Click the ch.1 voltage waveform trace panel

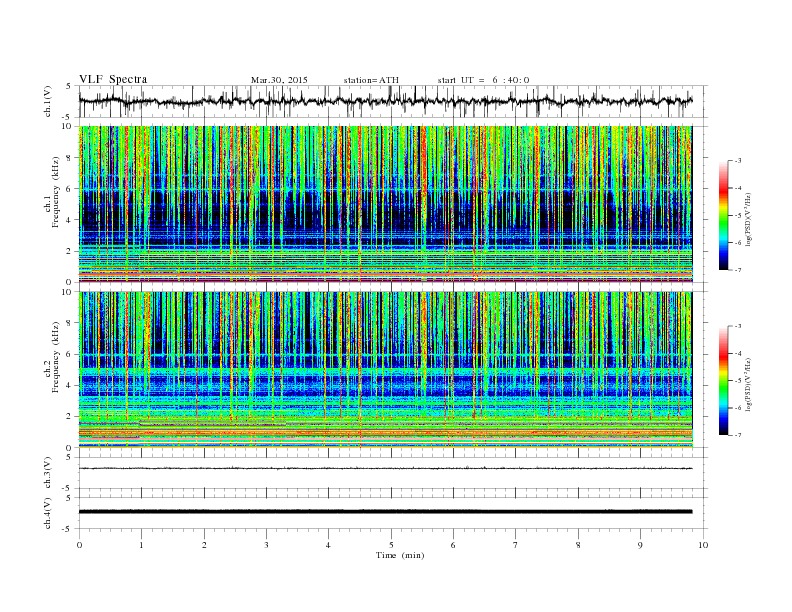(x=393, y=101)
